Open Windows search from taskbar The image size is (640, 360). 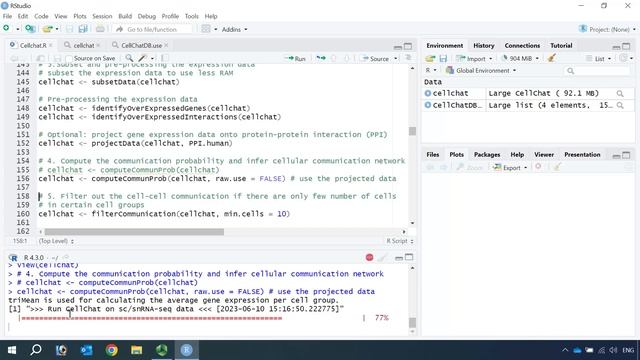tap(36, 350)
